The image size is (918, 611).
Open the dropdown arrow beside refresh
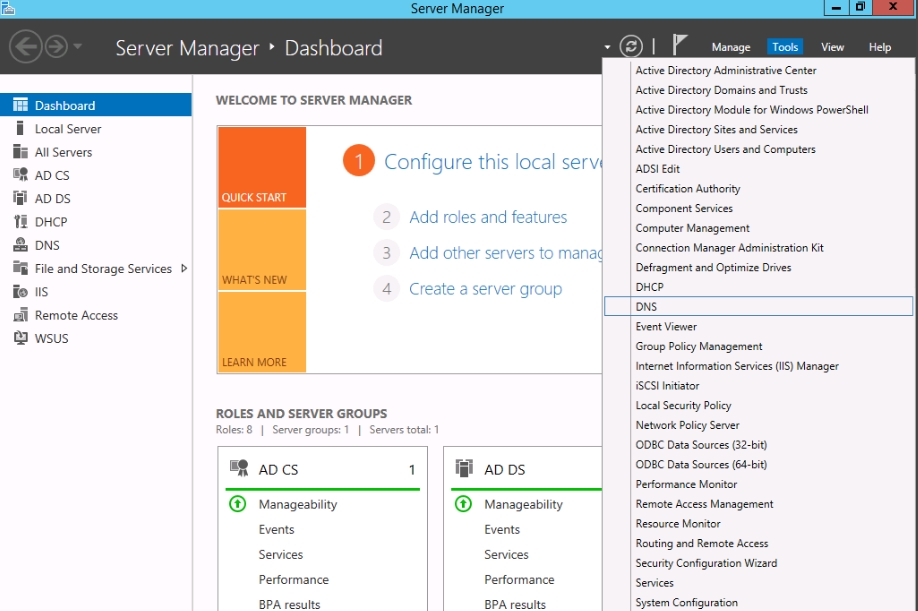tap(607, 47)
